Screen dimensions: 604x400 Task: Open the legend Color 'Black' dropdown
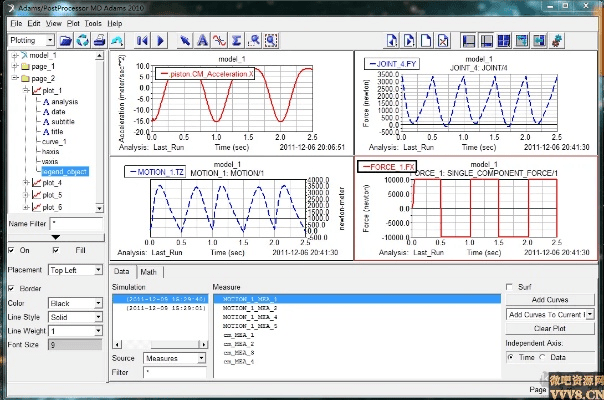click(75, 302)
